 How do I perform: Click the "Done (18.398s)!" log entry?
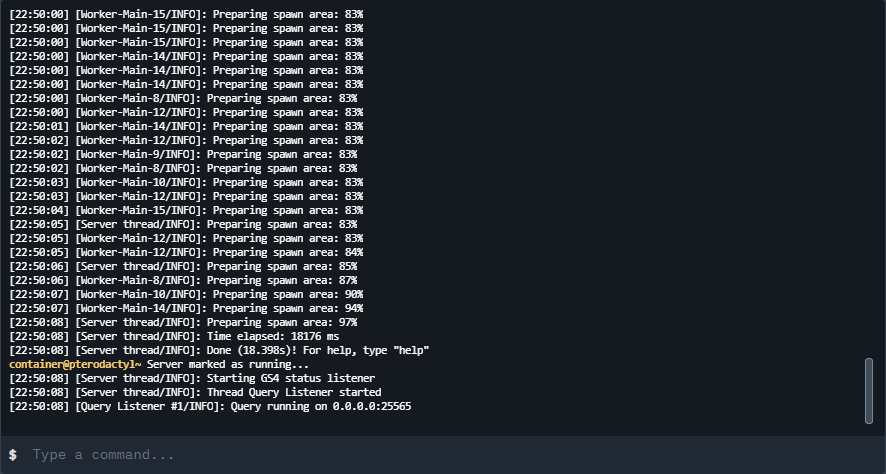219,350
